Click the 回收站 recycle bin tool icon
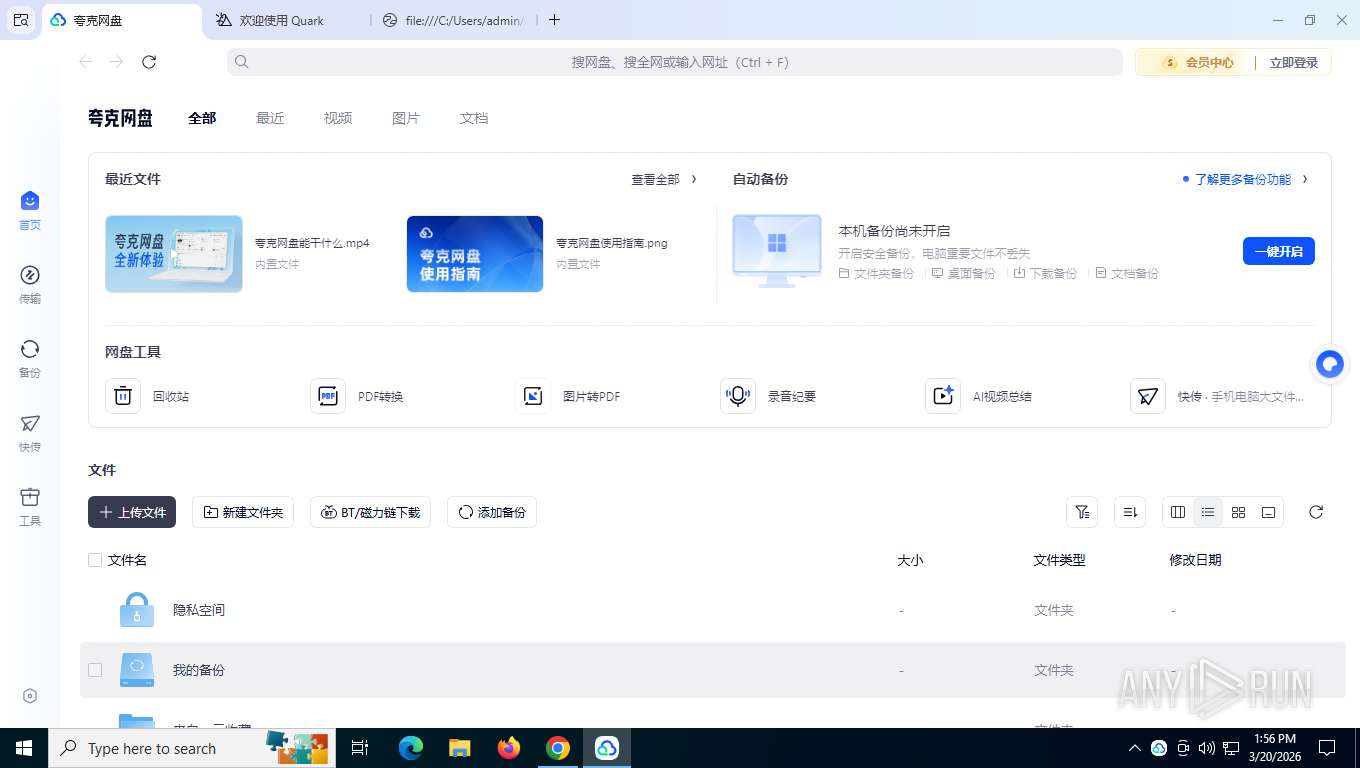 [x=123, y=396]
